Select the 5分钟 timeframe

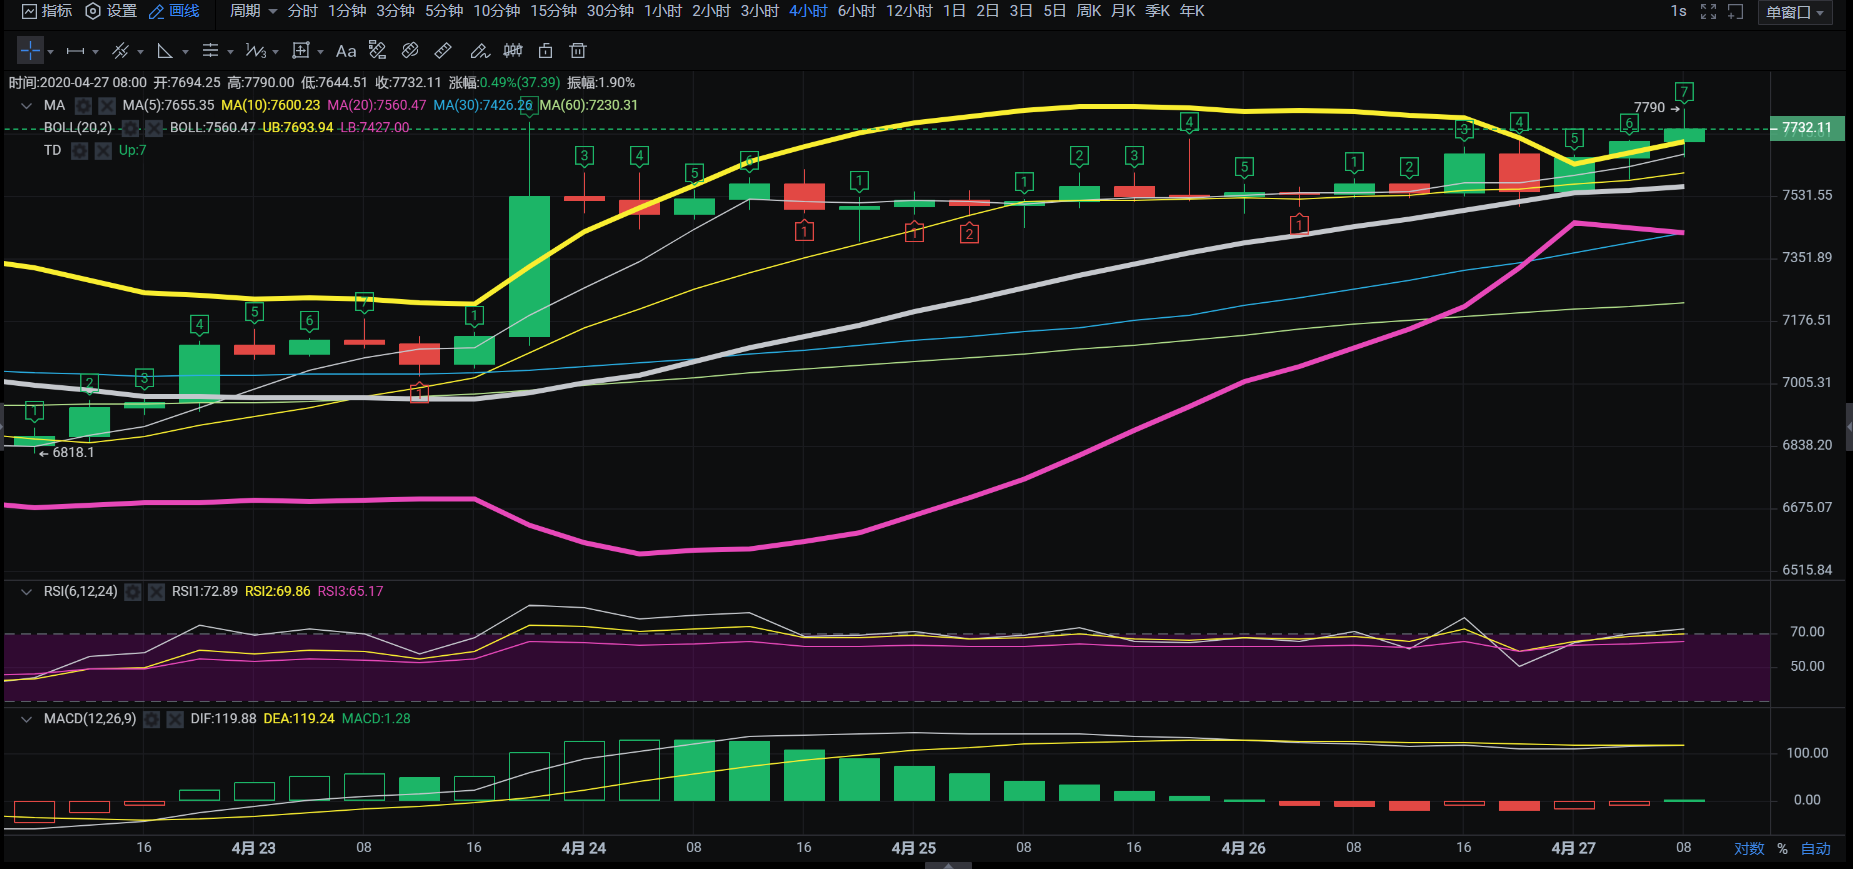444,11
